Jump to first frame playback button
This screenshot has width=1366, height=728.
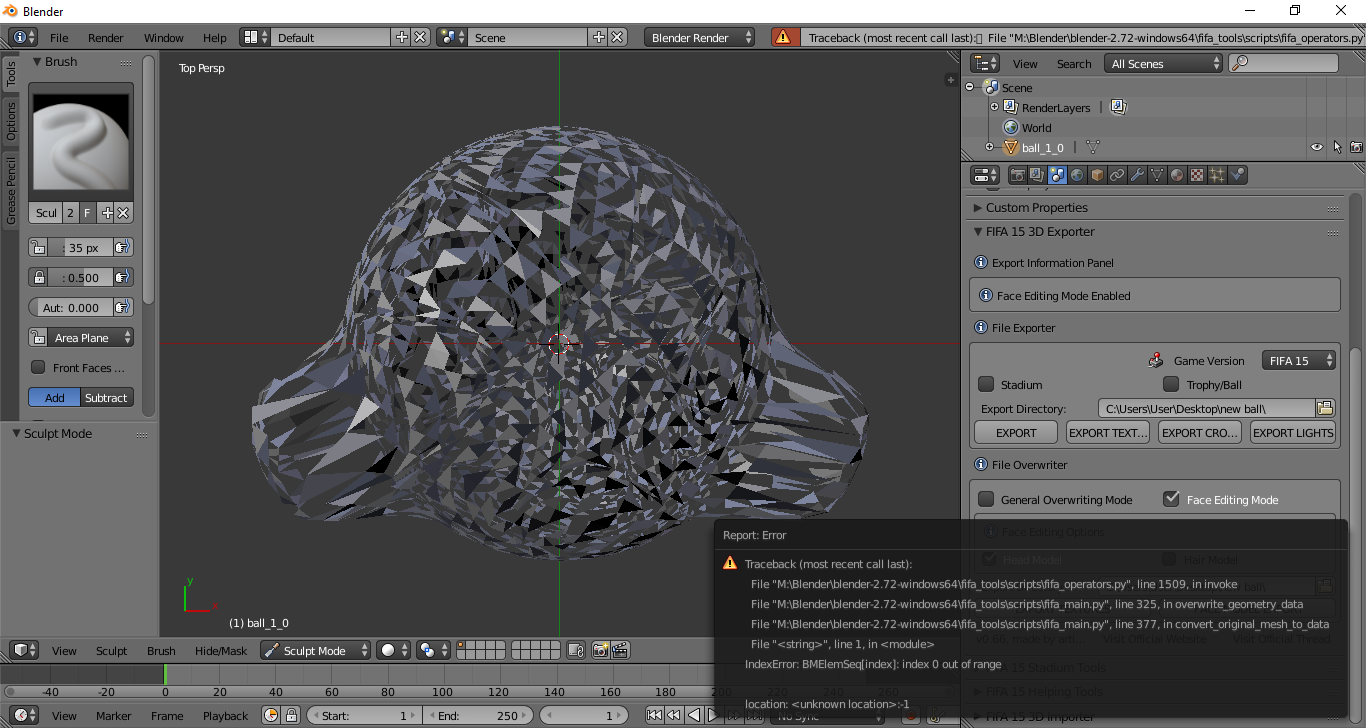click(654, 715)
